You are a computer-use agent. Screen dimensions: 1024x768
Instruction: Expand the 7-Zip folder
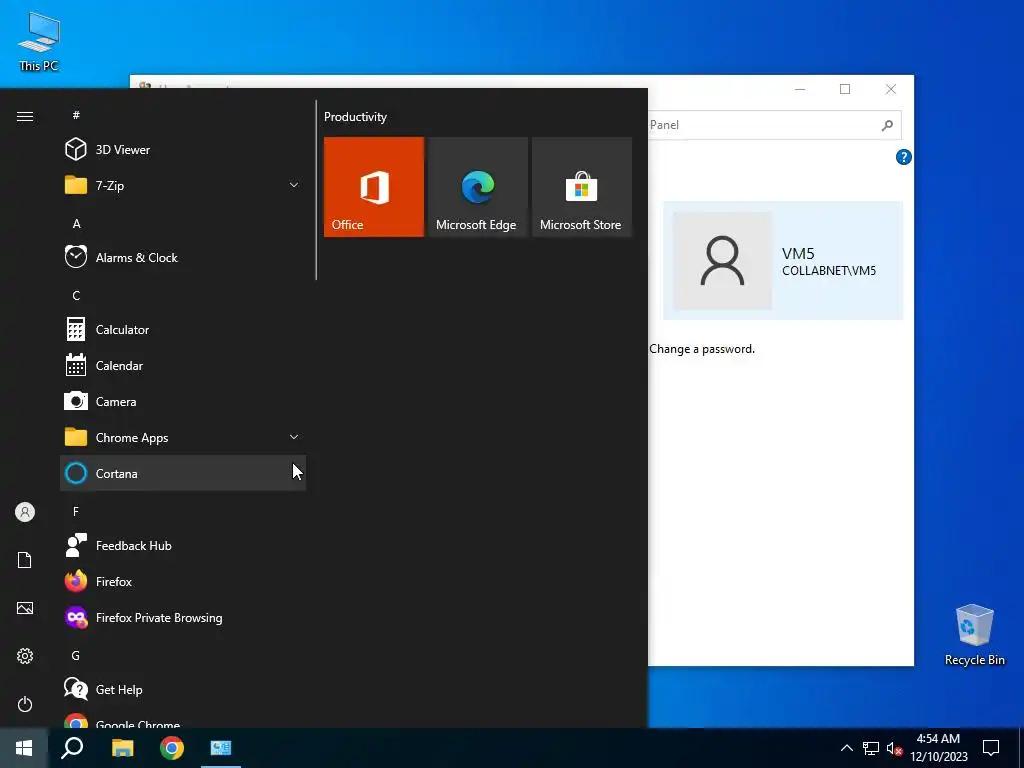[x=183, y=185]
